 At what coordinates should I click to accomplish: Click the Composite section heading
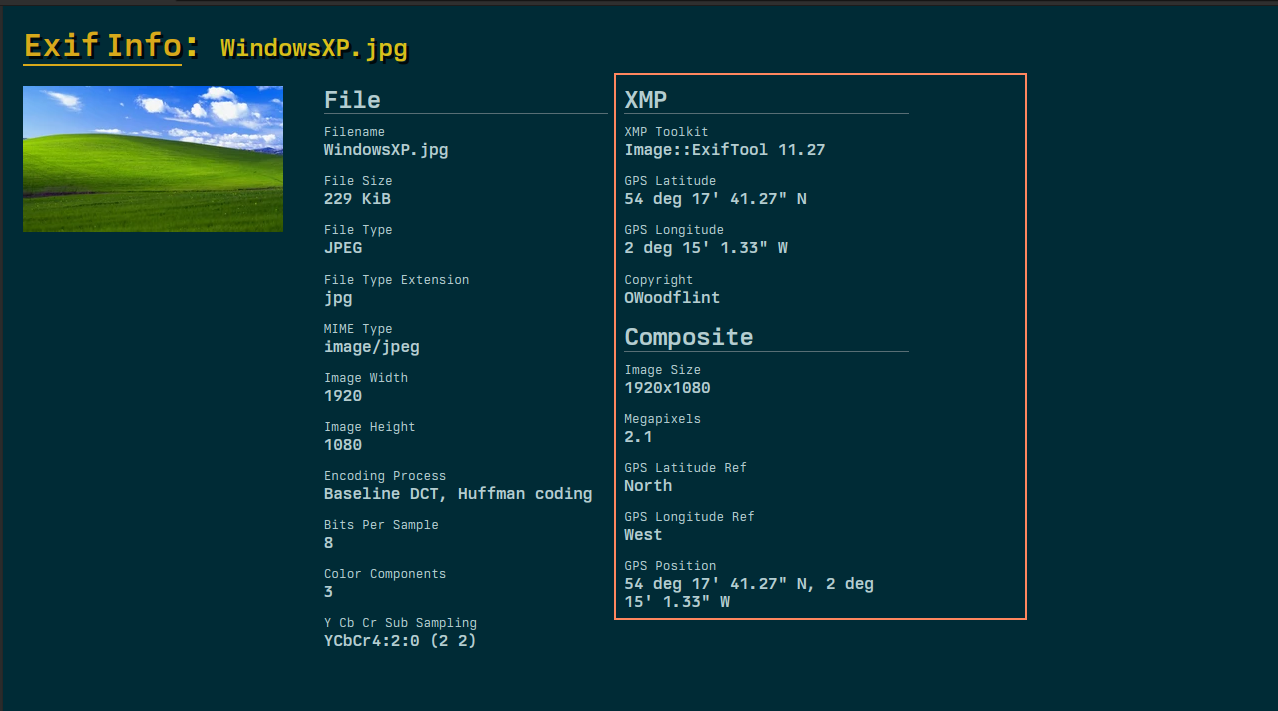pyautogui.click(x=688, y=337)
